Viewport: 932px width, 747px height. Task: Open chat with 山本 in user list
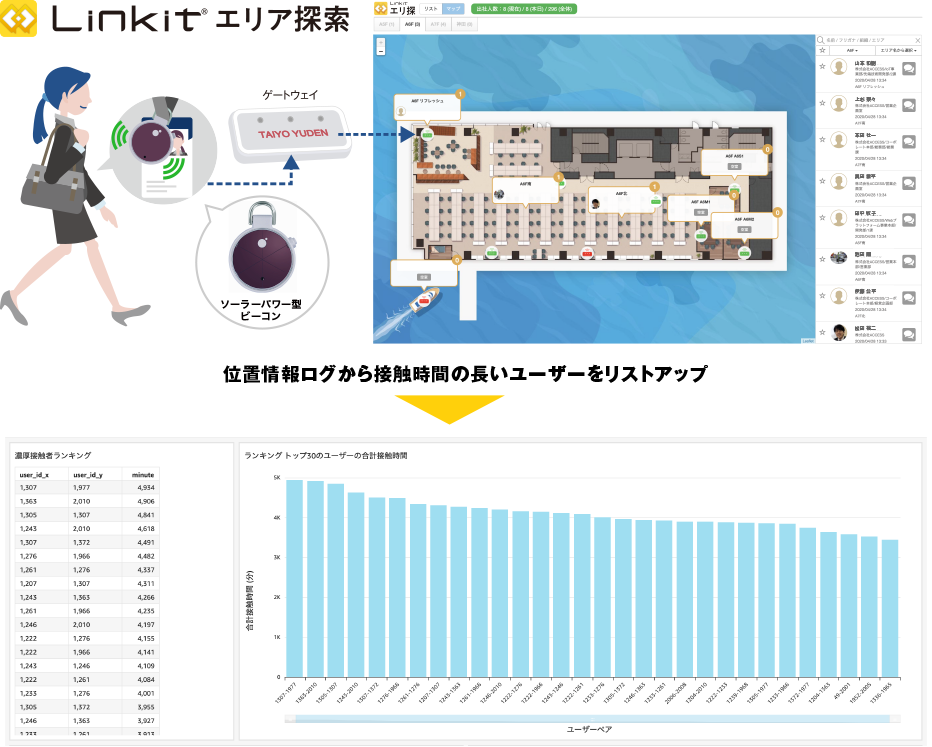[x=908, y=68]
